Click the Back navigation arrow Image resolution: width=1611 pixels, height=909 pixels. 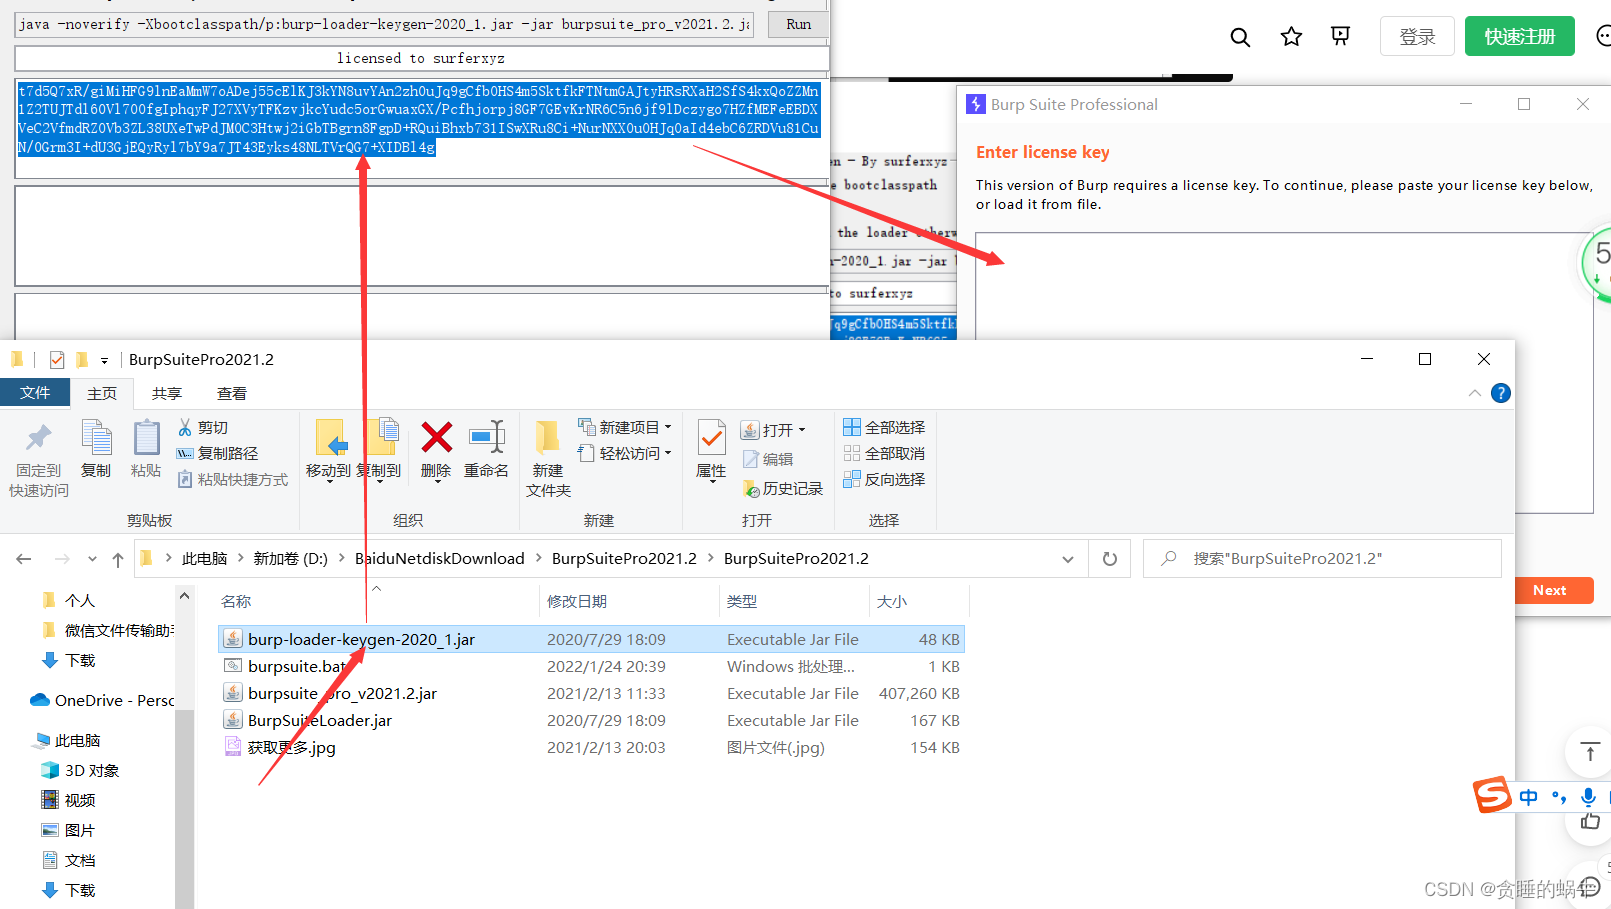tap(24, 559)
